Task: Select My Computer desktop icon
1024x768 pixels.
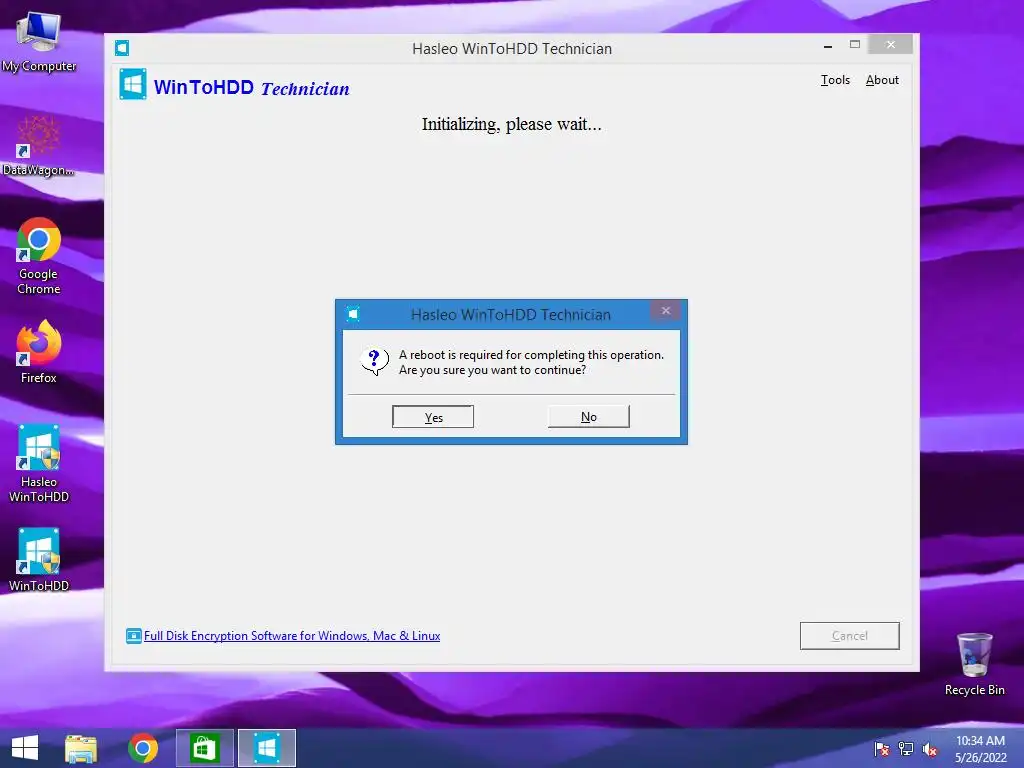Action: [x=39, y=41]
